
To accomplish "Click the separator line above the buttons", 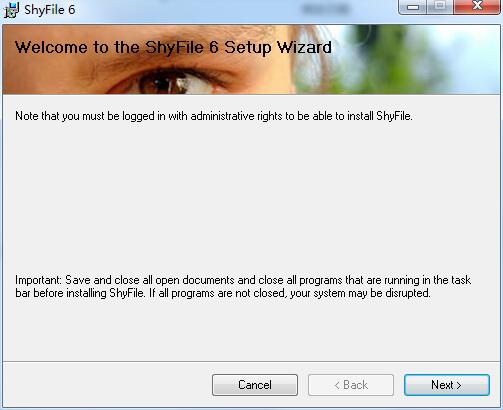I will click(251, 361).
